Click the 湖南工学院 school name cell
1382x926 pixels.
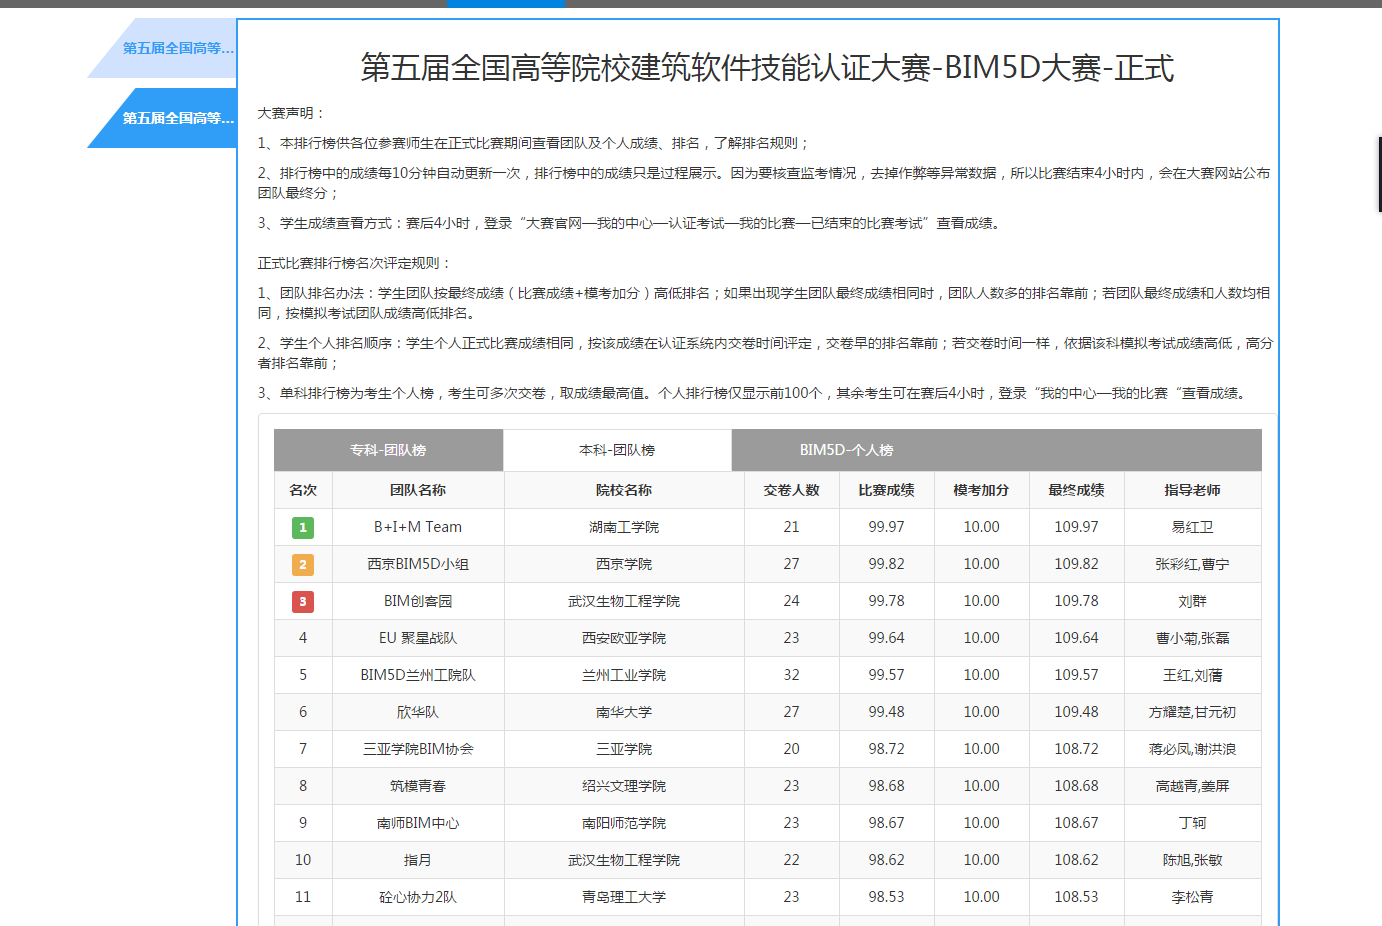624,527
